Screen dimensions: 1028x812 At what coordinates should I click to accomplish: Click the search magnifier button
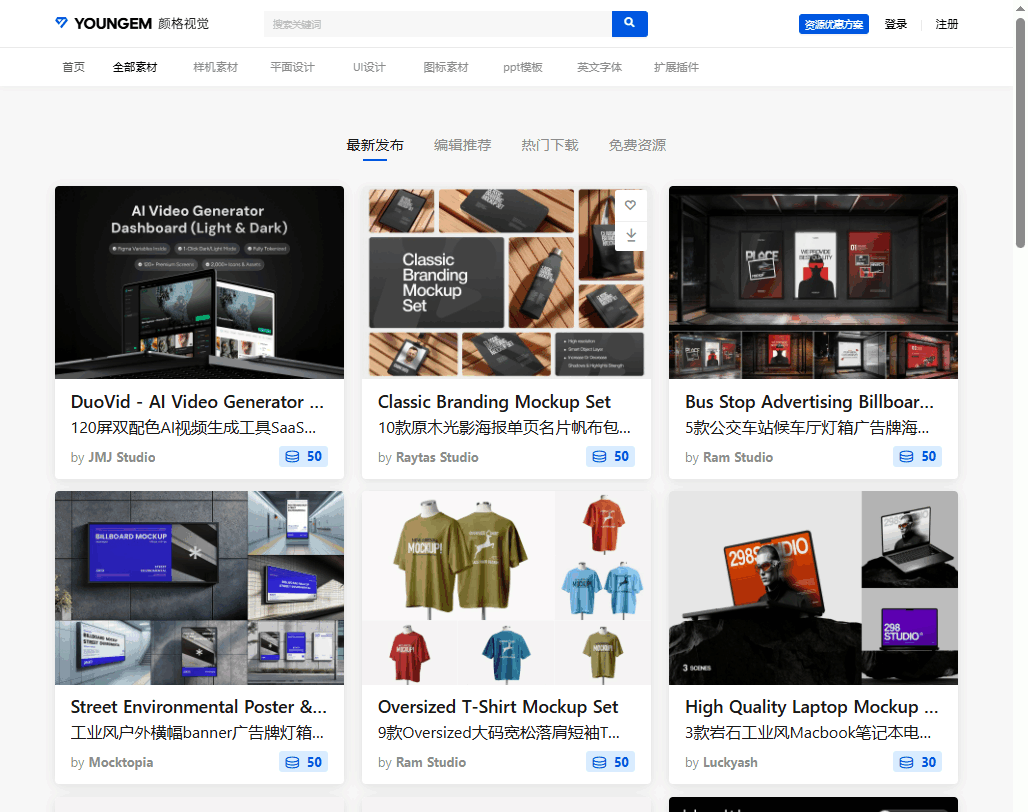(x=629, y=23)
